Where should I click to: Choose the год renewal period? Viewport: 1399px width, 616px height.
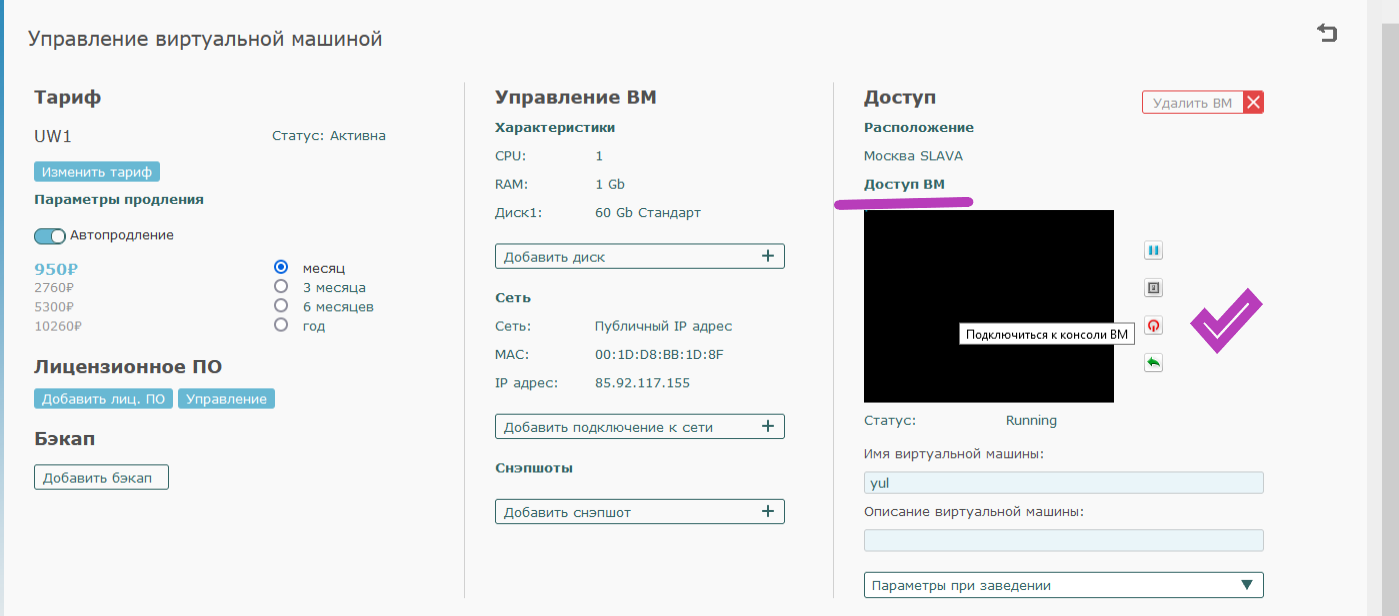click(281, 325)
